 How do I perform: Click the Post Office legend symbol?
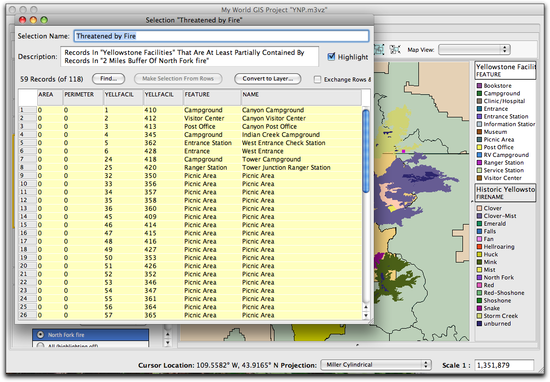[479, 147]
